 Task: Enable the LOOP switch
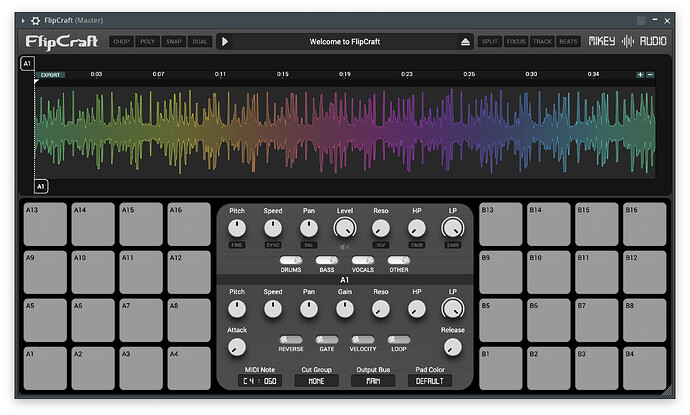point(399,339)
